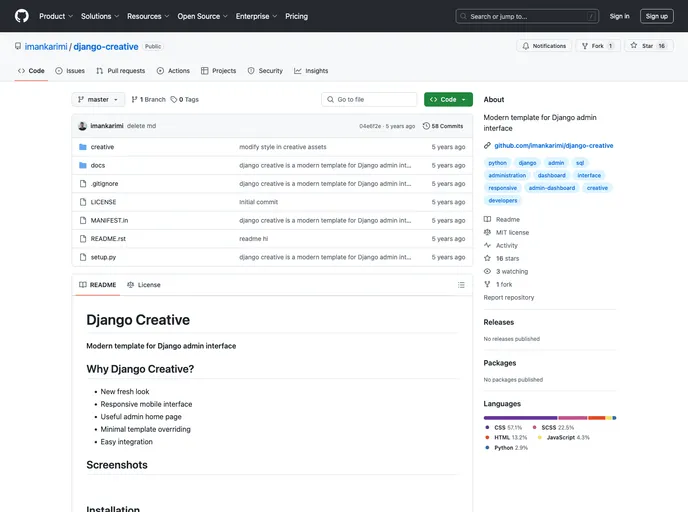The image size is (688, 512).
Task: Click the imankarimi owner link
Action: (x=46, y=47)
